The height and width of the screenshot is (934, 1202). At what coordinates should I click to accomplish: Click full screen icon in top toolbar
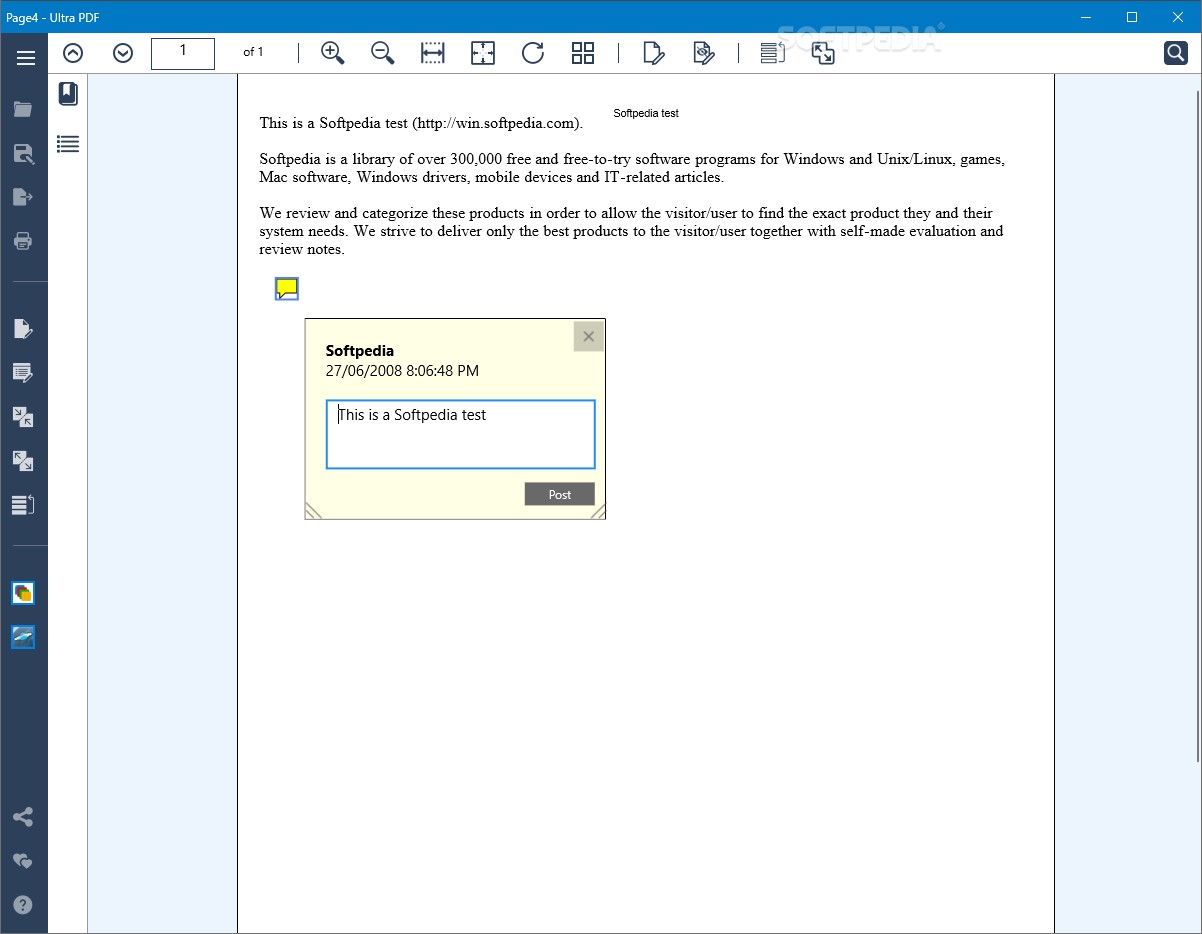[823, 53]
